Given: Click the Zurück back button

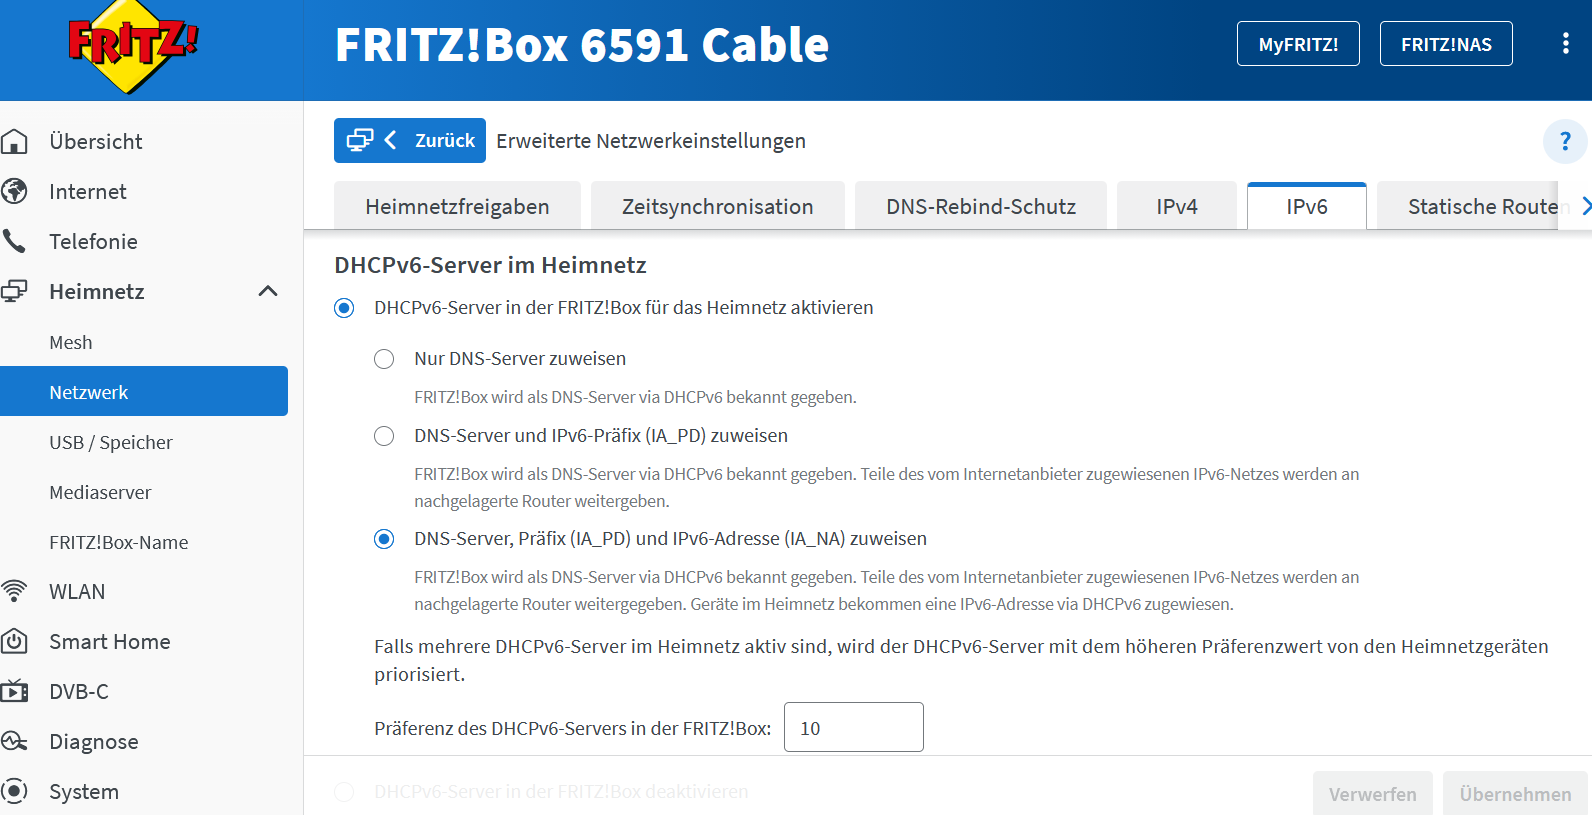Looking at the screenshot, I should coord(410,141).
